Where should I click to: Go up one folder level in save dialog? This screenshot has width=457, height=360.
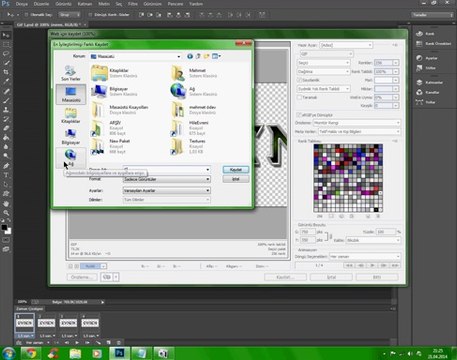click(x=198, y=56)
